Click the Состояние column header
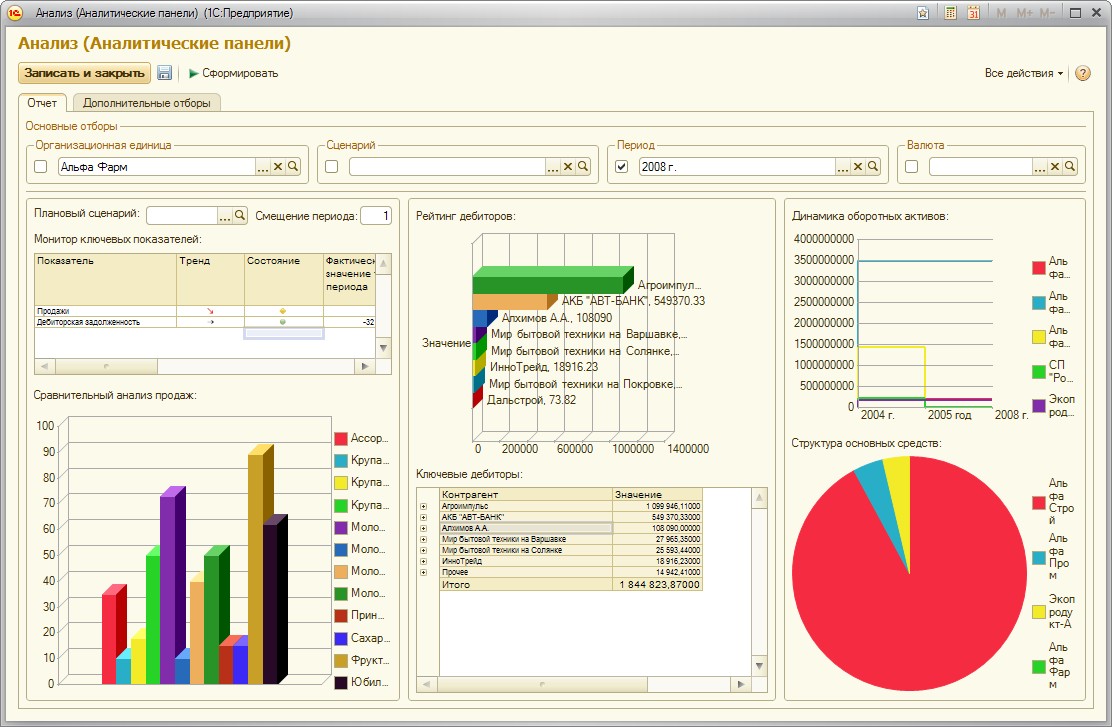The height and width of the screenshot is (727, 1112). pyautogui.click(x=284, y=279)
